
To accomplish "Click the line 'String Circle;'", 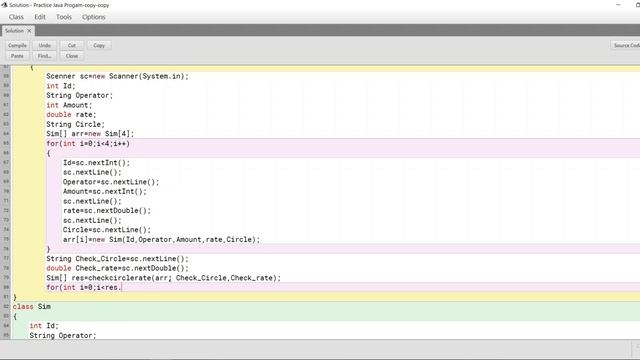I will tap(76, 124).
